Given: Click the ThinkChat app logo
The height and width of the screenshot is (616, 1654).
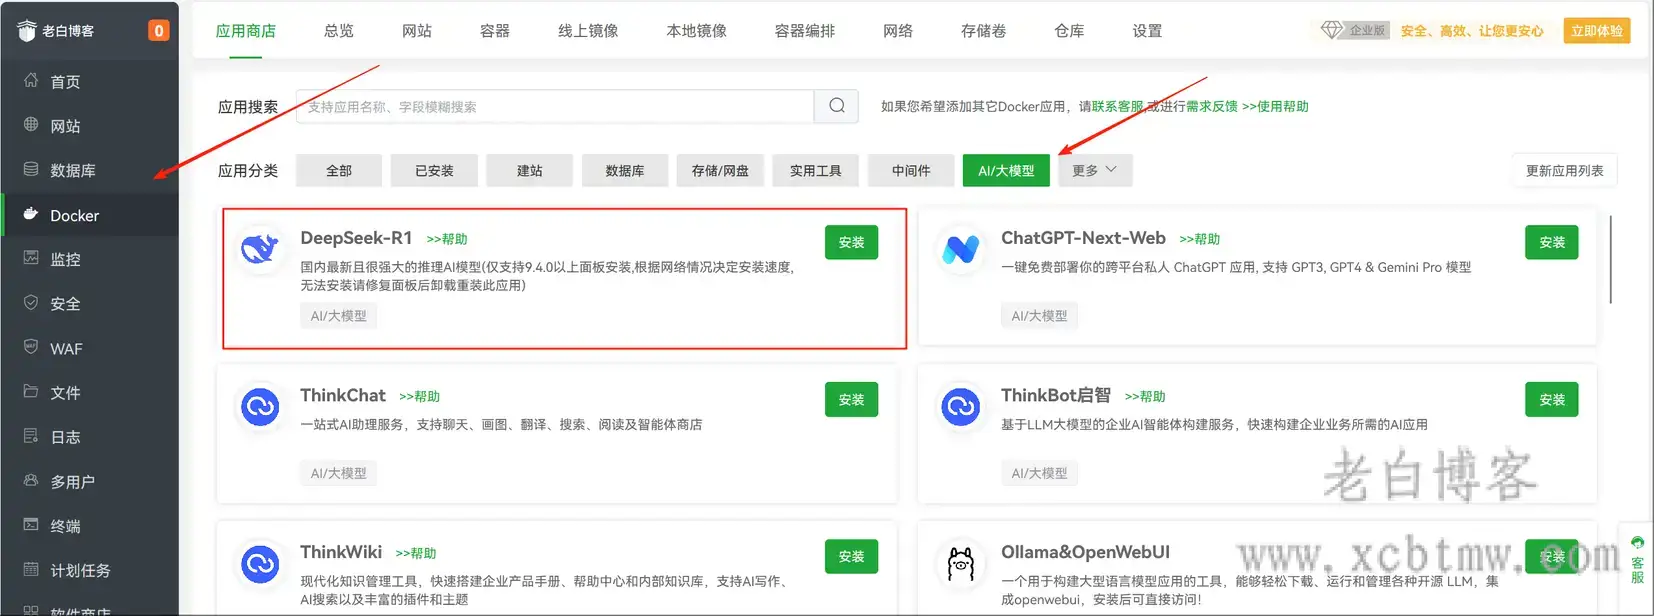Looking at the screenshot, I should 260,407.
